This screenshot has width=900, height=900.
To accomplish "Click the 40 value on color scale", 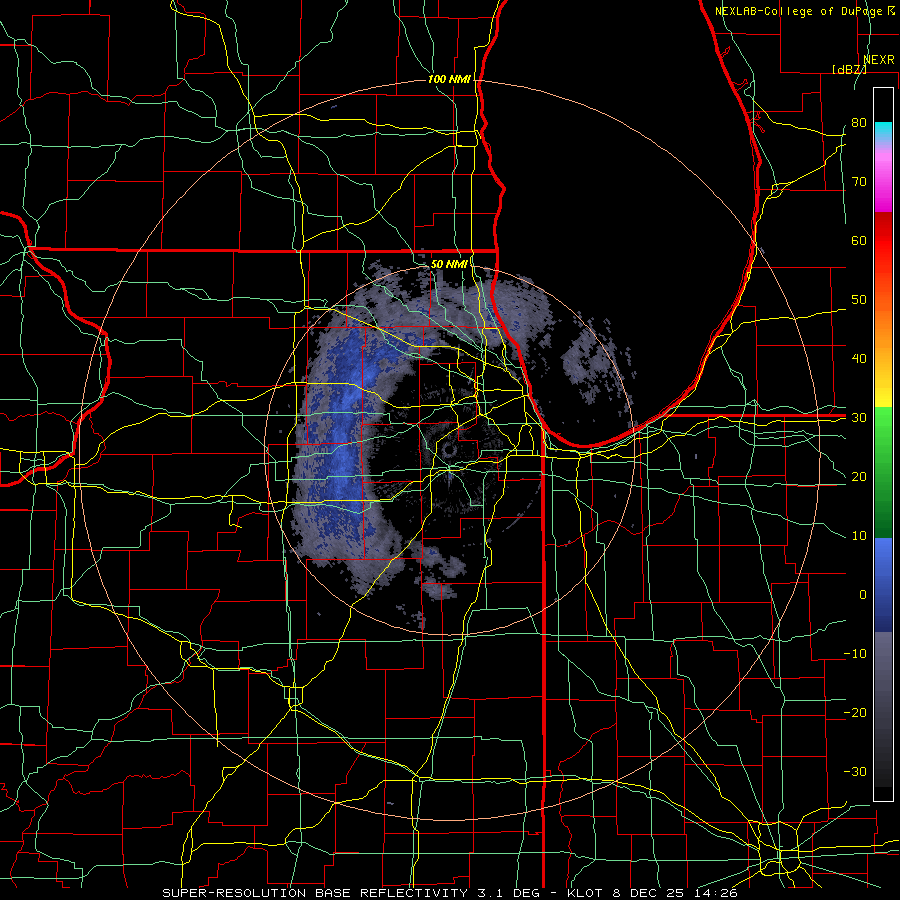I will [x=859, y=359].
